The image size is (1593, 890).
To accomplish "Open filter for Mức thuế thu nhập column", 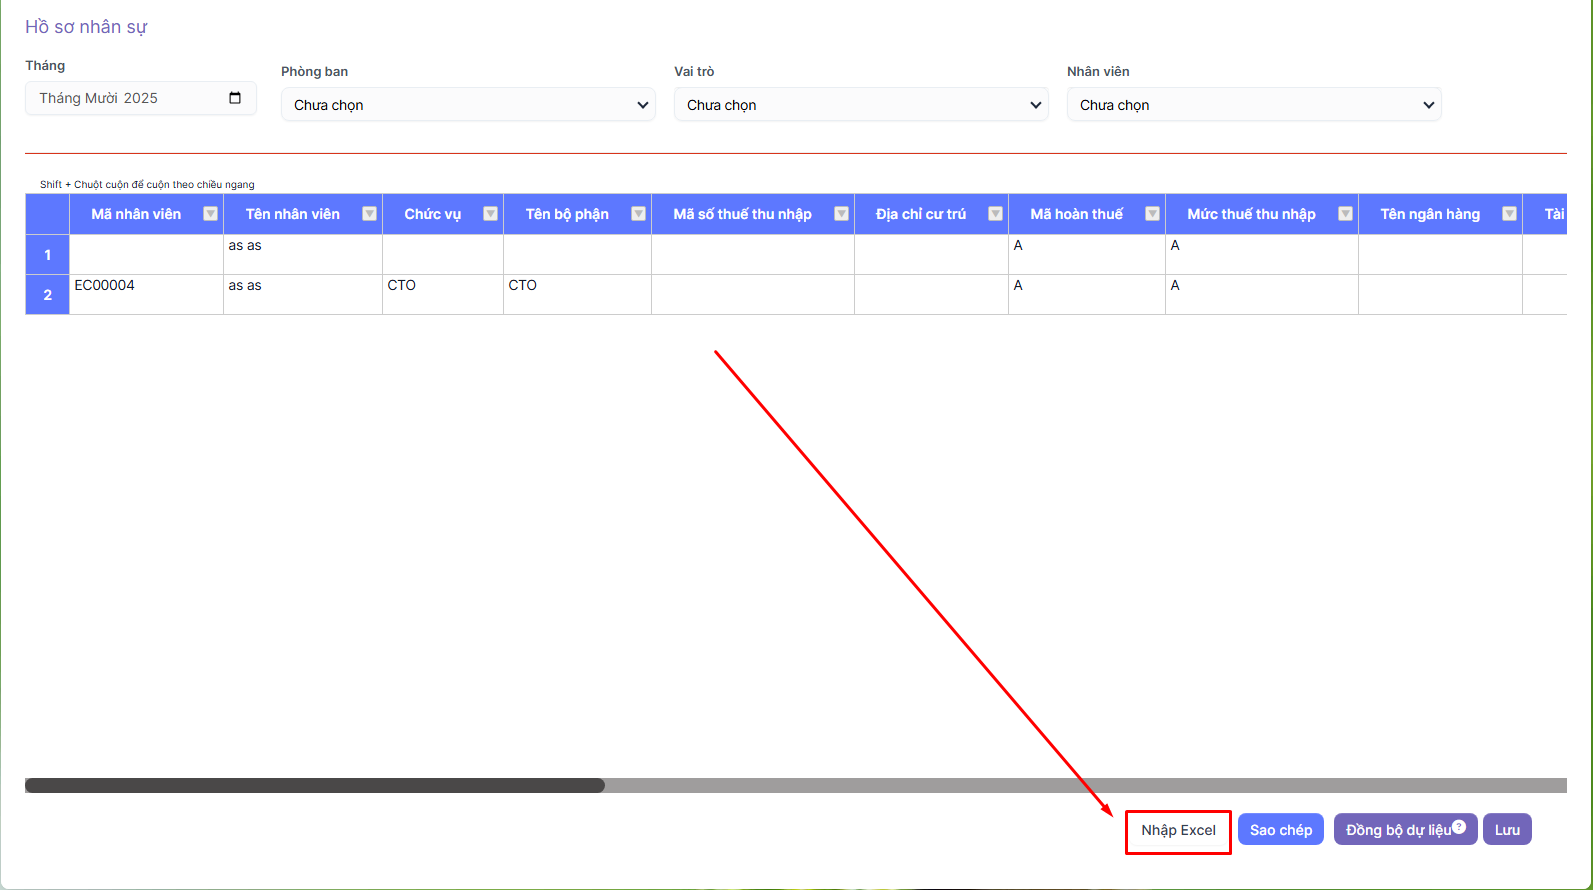I will pyautogui.click(x=1345, y=214).
